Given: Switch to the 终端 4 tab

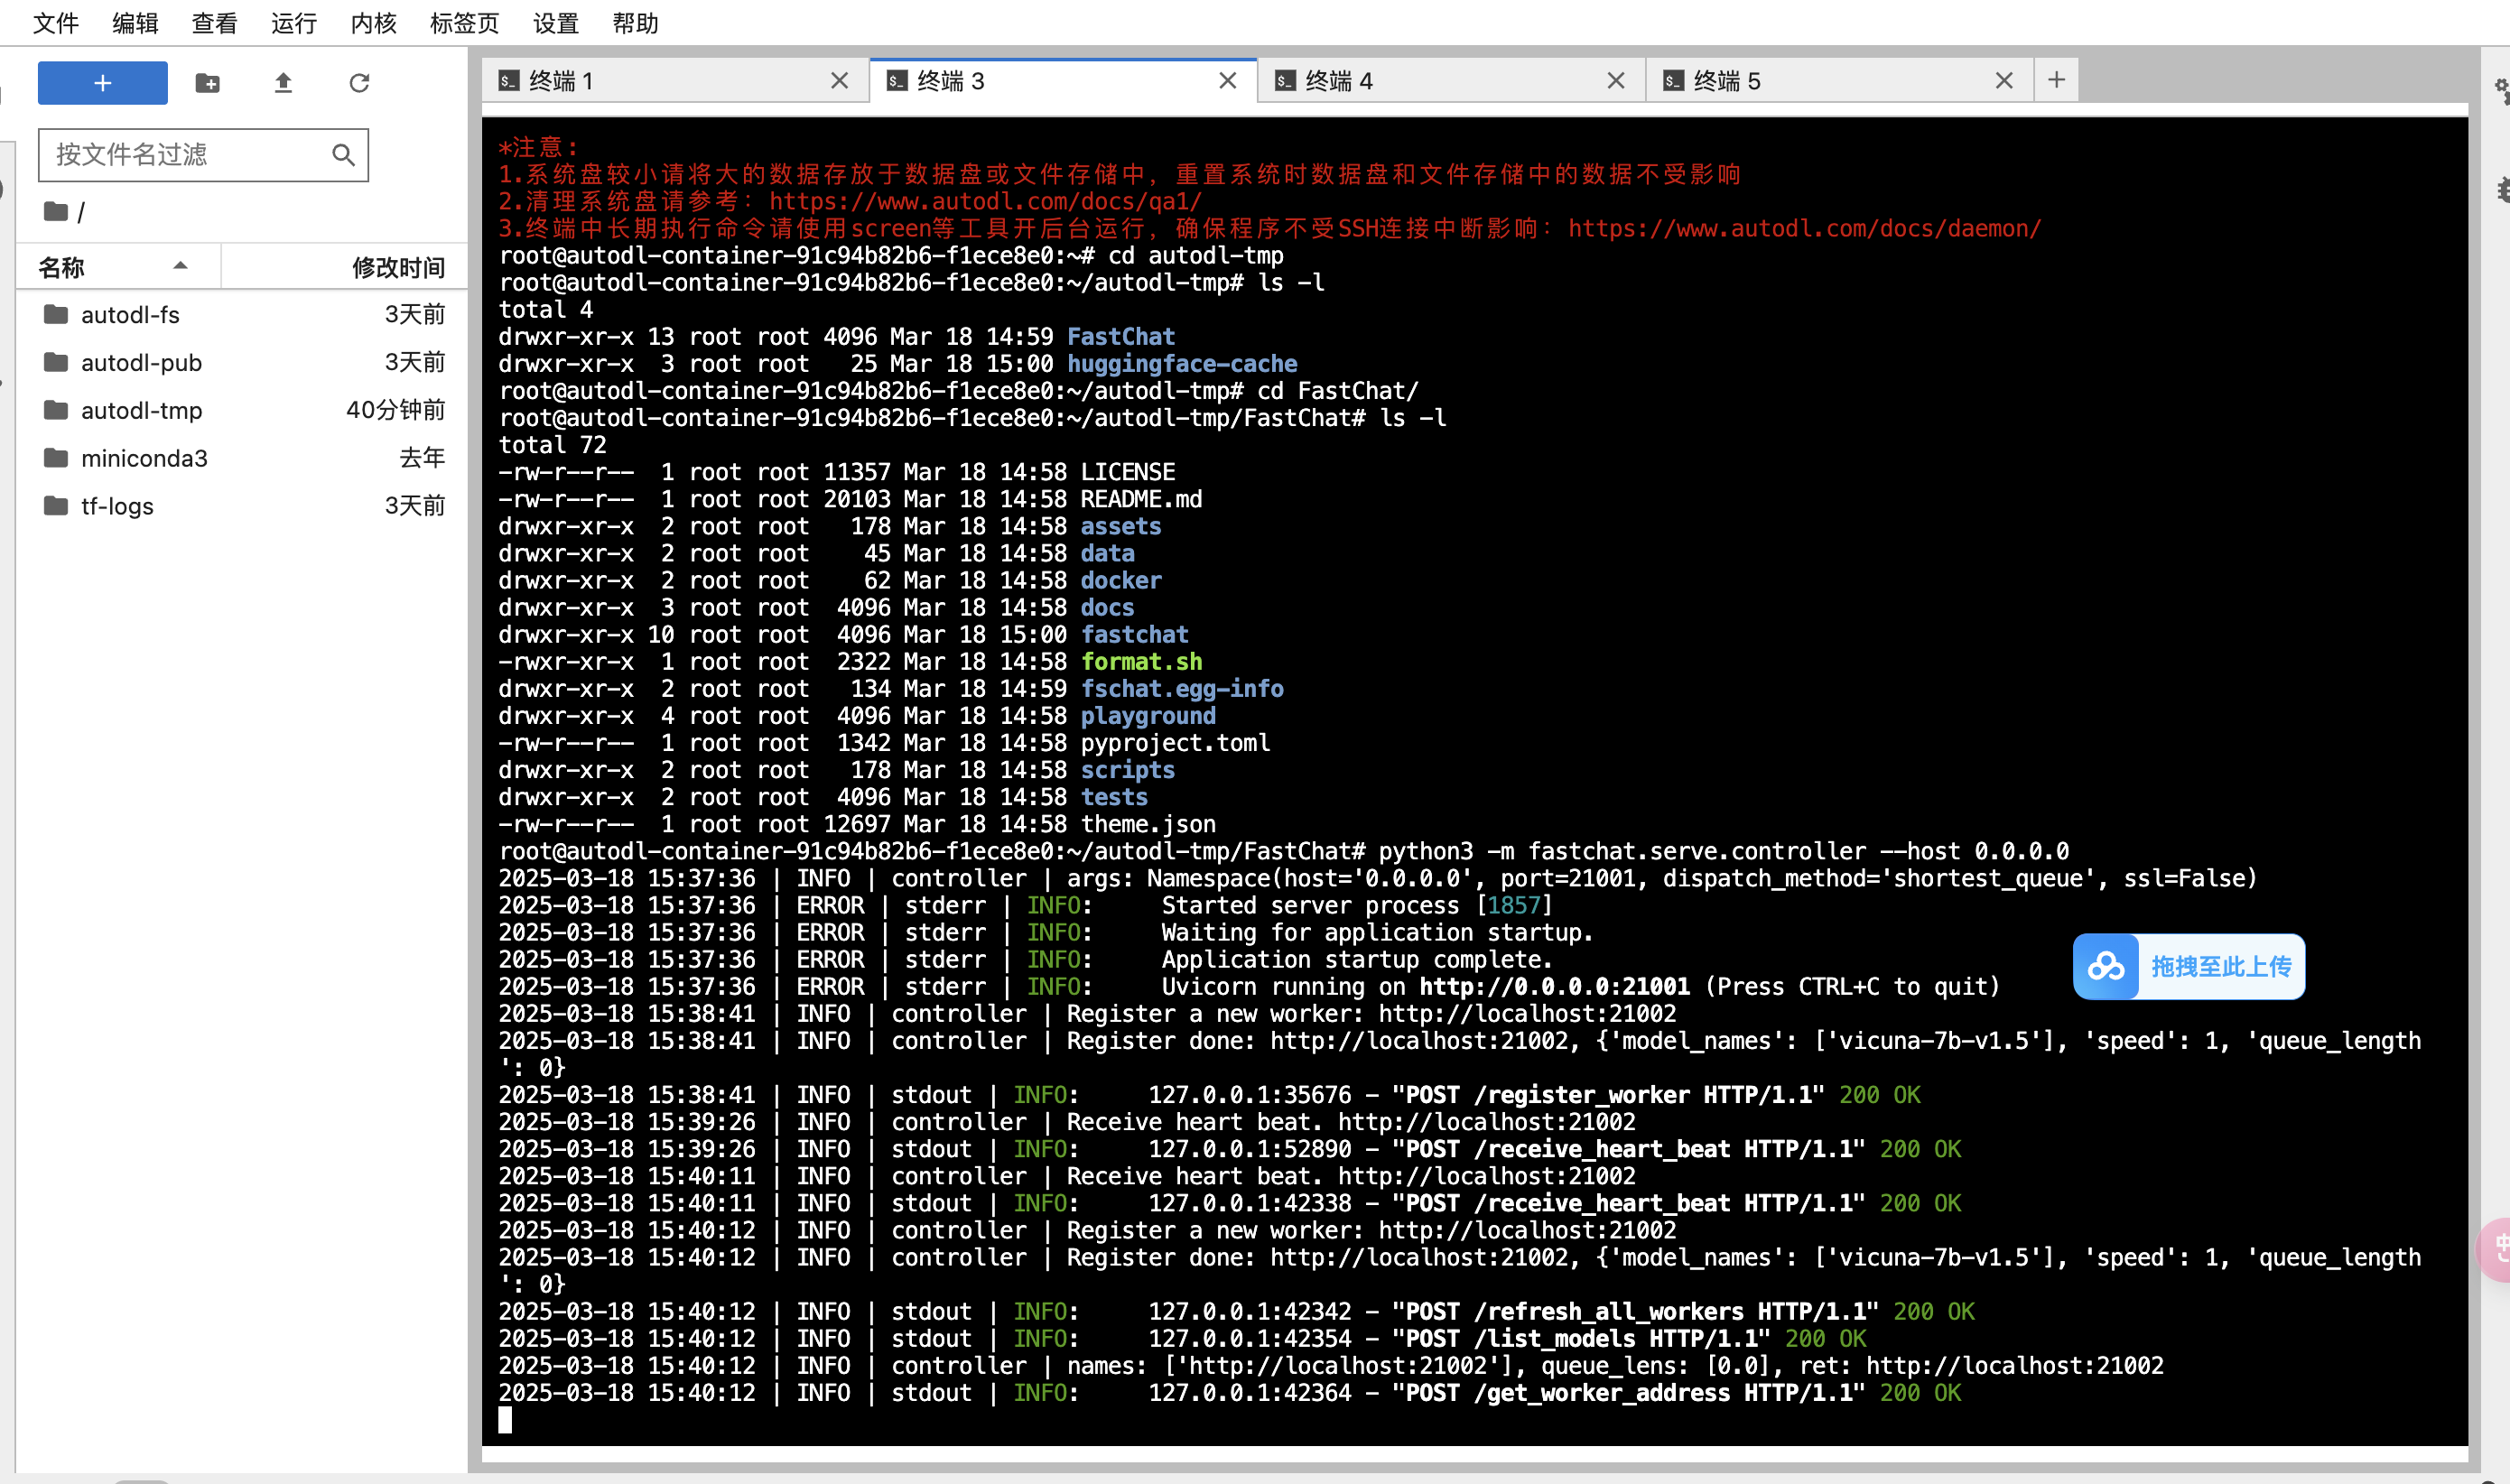Looking at the screenshot, I should tap(1340, 81).
